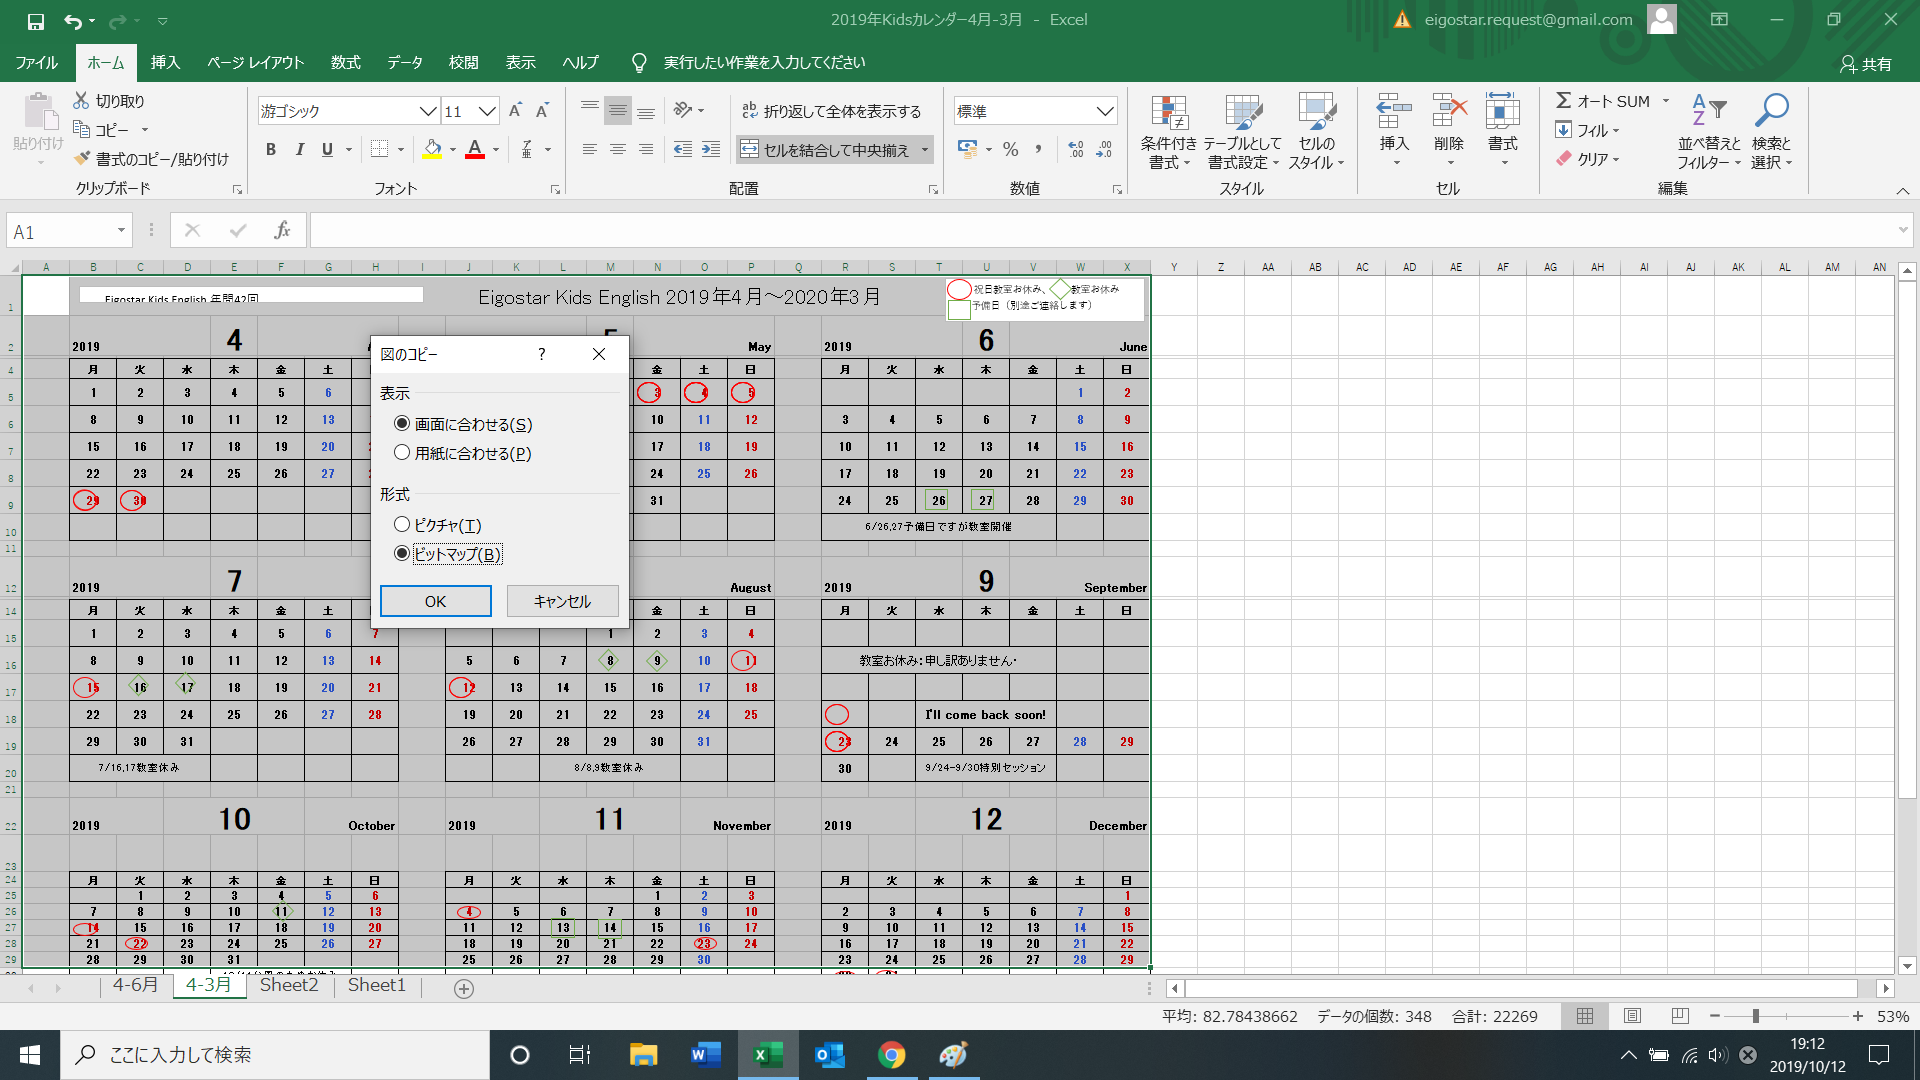1920x1080 pixels.
Task: Switch to 挿入 ribbon tab
Action: tap(165, 63)
